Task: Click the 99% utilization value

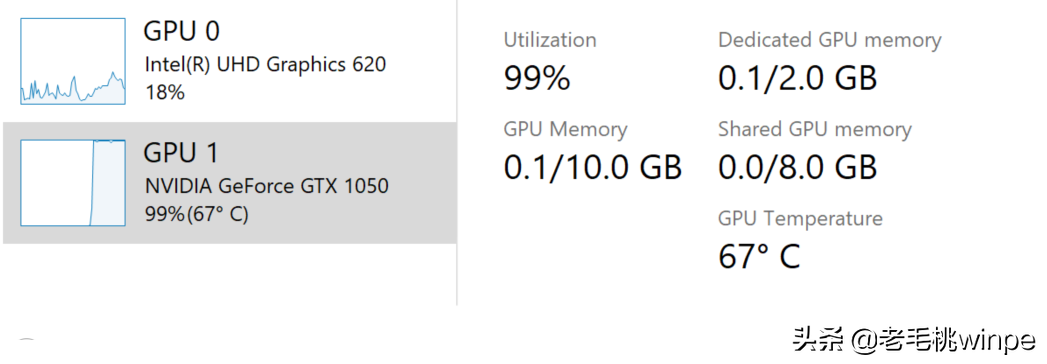Action: pos(537,79)
